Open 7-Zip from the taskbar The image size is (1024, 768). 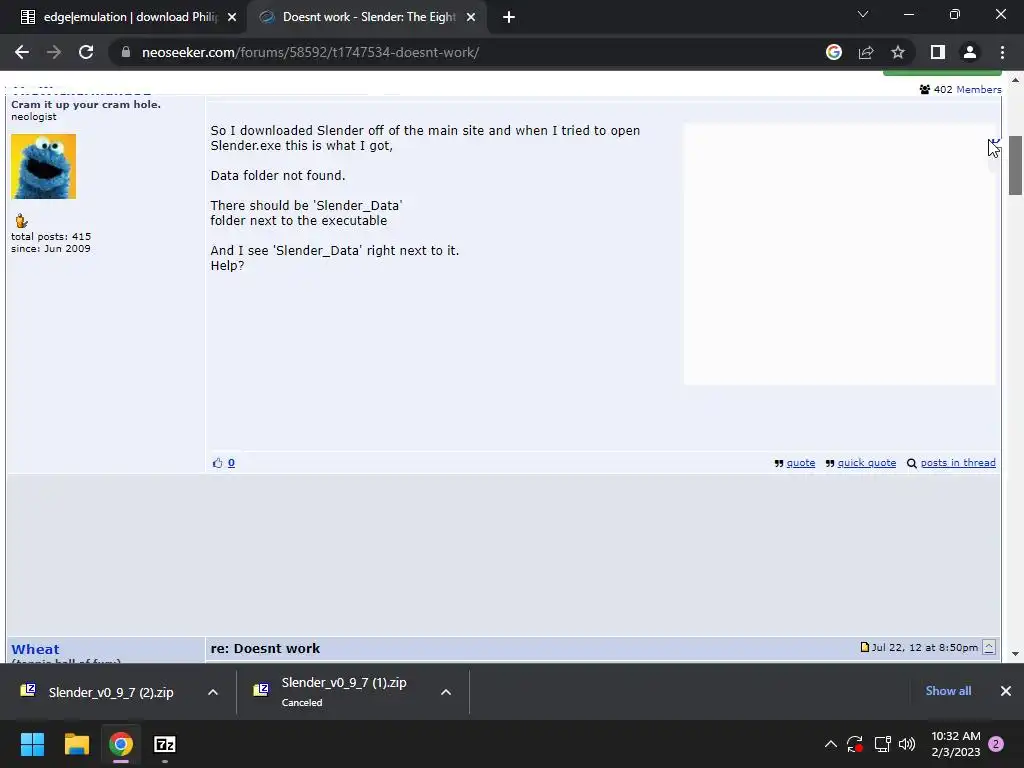[x=165, y=744]
